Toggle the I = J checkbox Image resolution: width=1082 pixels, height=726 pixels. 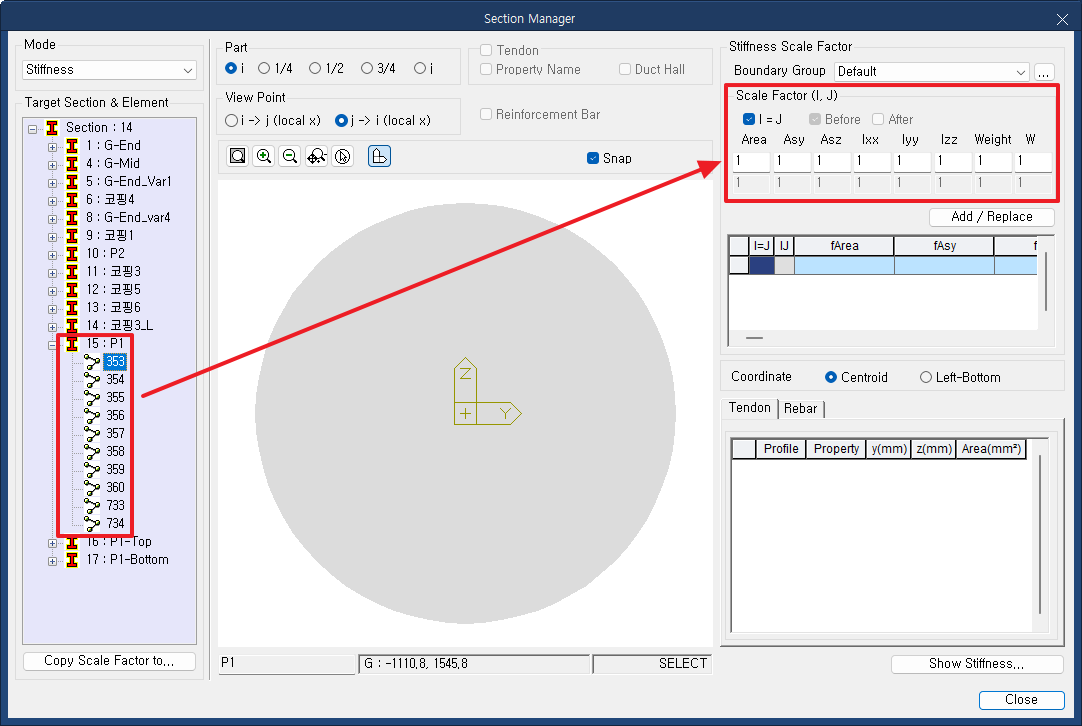(x=749, y=119)
